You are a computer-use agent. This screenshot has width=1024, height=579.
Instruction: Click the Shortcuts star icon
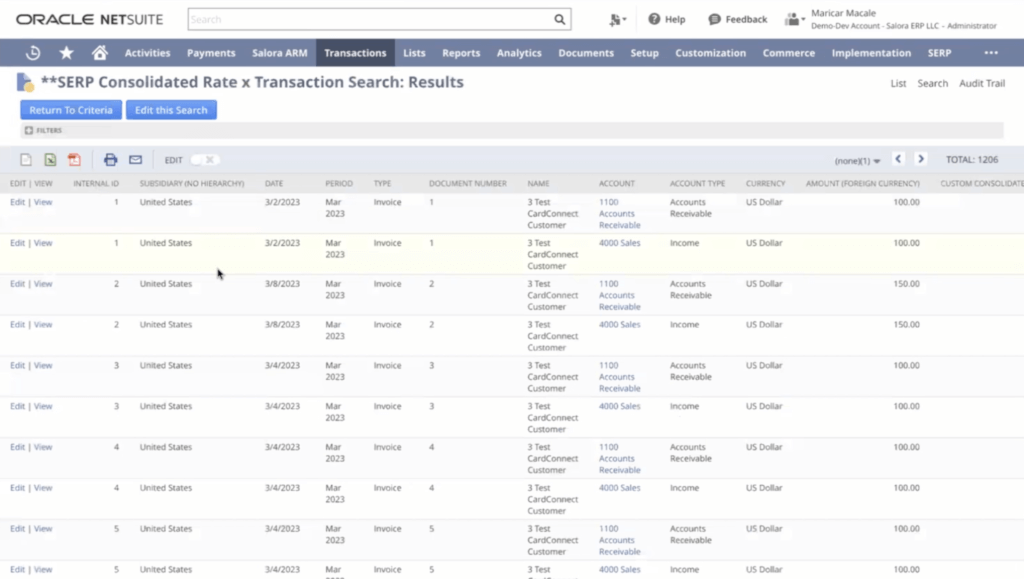point(66,53)
